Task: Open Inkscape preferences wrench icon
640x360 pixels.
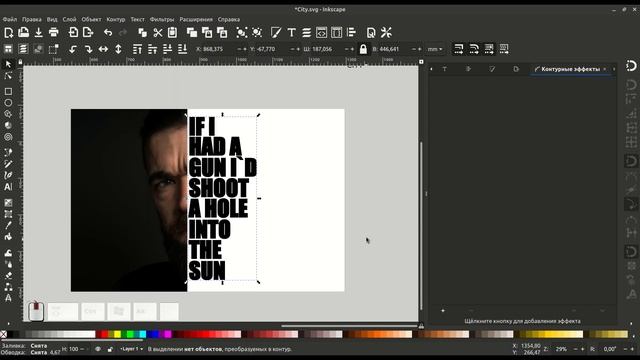Action: [386, 33]
